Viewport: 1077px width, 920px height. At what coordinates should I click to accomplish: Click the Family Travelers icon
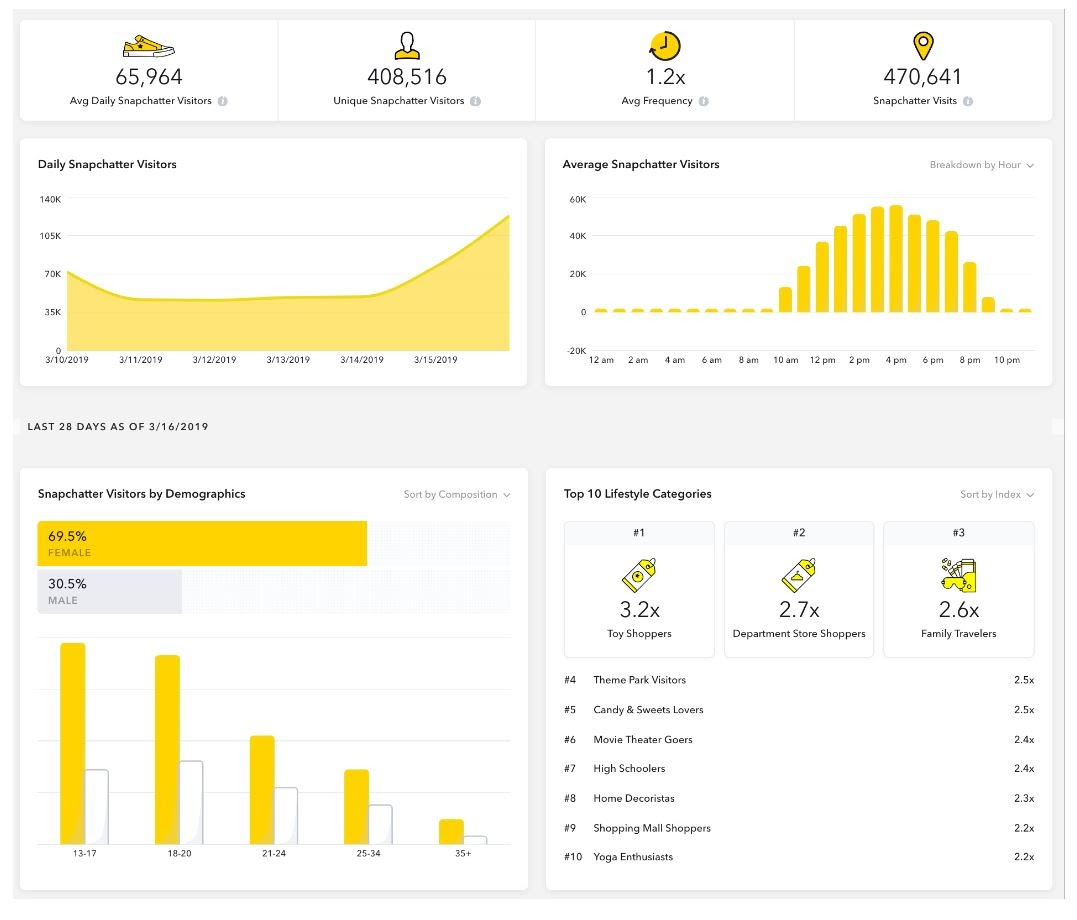pyautogui.click(x=958, y=574)
